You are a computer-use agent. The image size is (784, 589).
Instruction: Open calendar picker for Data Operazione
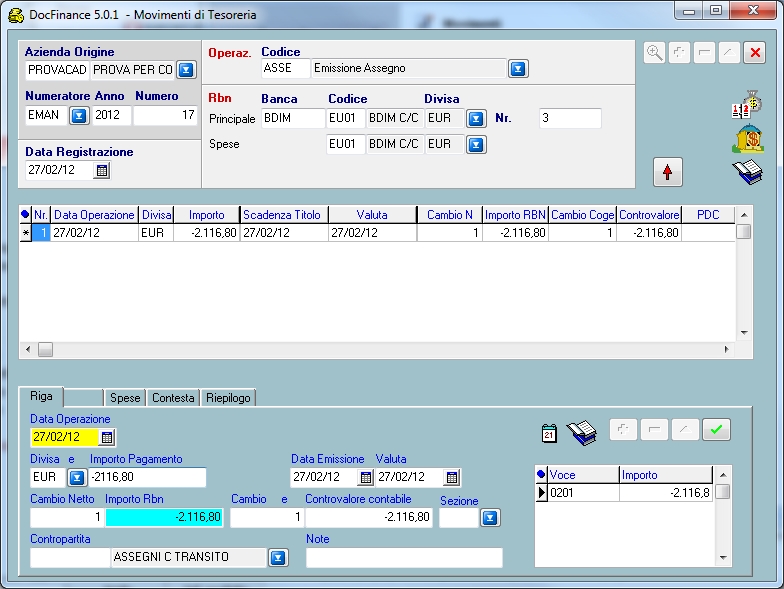108,437
